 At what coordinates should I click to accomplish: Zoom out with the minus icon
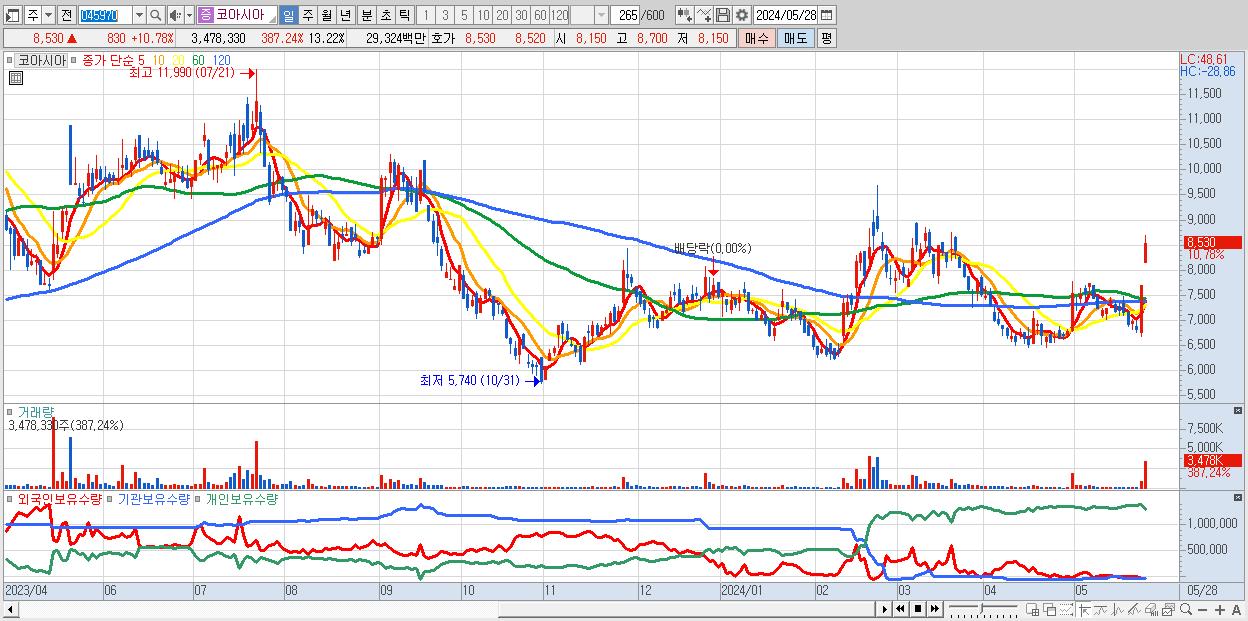point(1202,609)
